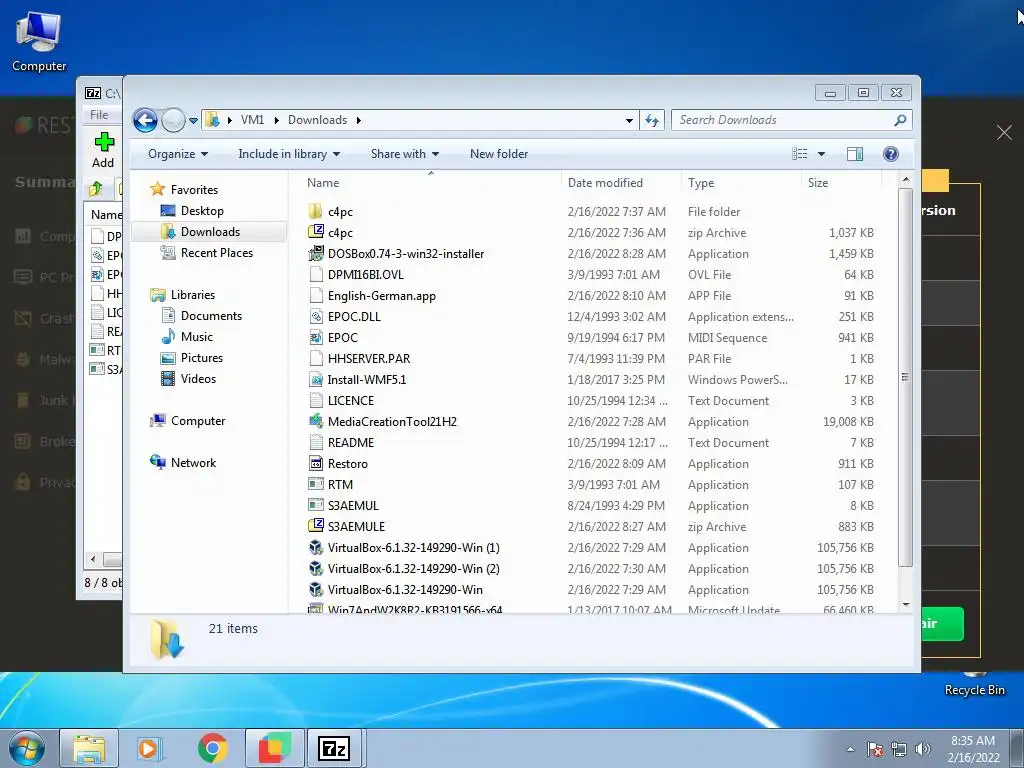Open Desktop in Favorites
The width and height of the screenshot is (1024, 768).
(193, 211)
